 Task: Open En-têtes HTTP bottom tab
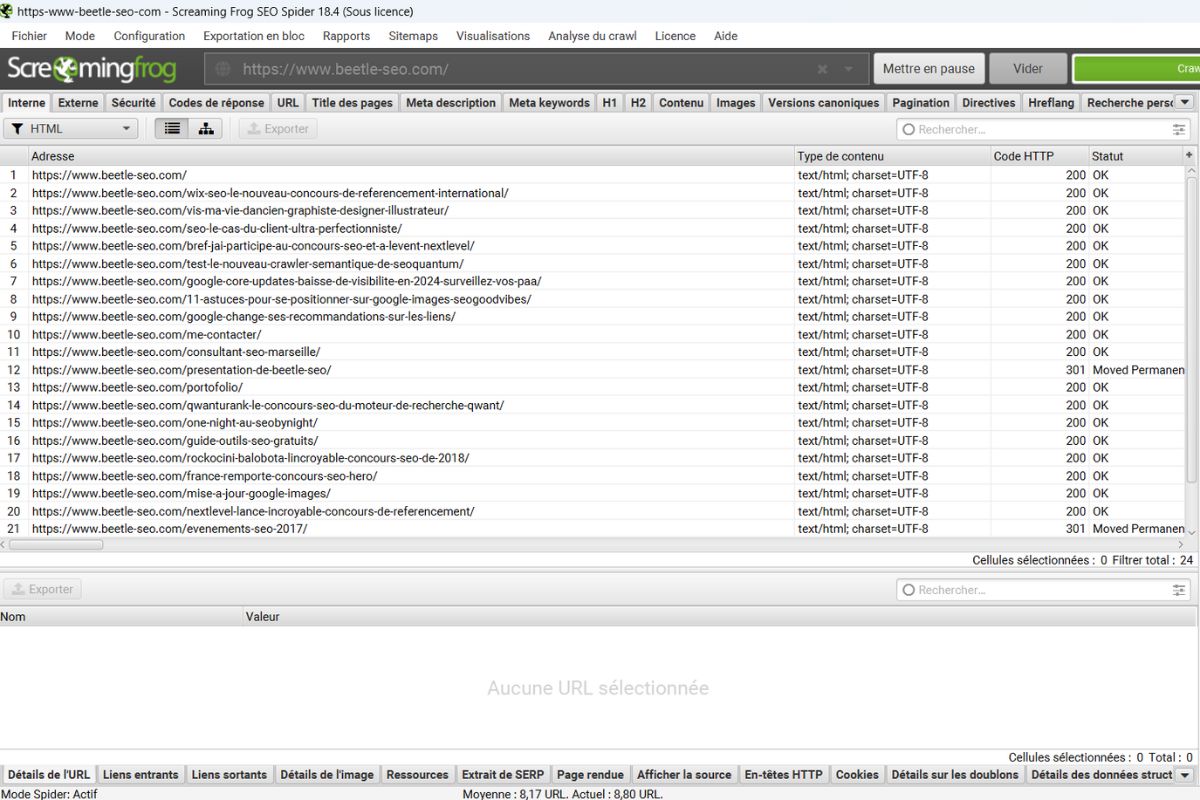[783, 774]
